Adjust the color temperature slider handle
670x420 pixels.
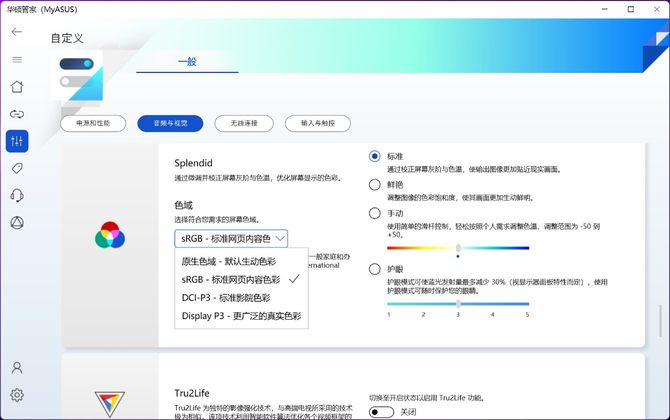pyautogui.click(x=458, y=248)
